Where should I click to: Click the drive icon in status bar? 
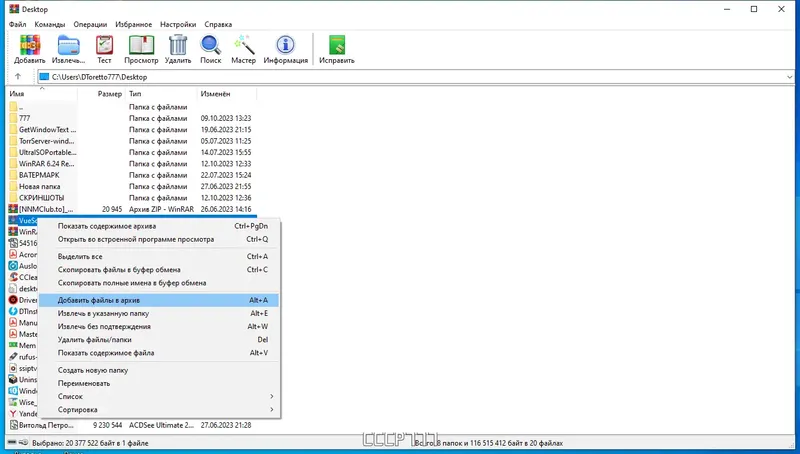pyautogui.click(x=12, y=443)
